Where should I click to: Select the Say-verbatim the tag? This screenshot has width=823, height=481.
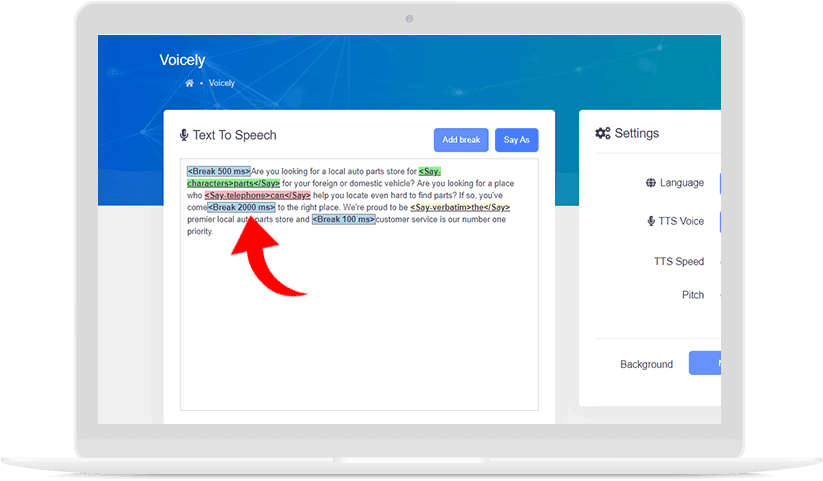click(460, 207)
